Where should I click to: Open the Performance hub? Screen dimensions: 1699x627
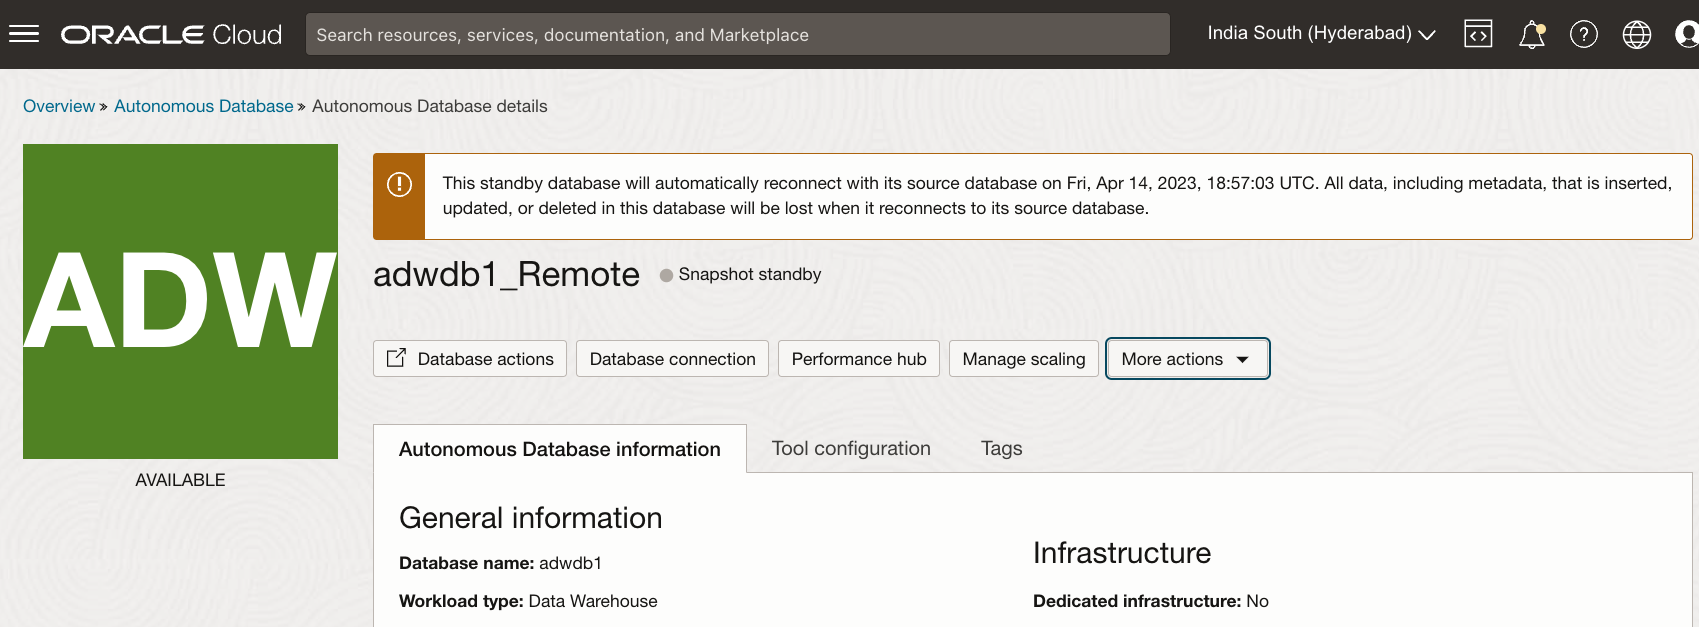(859, 359)
